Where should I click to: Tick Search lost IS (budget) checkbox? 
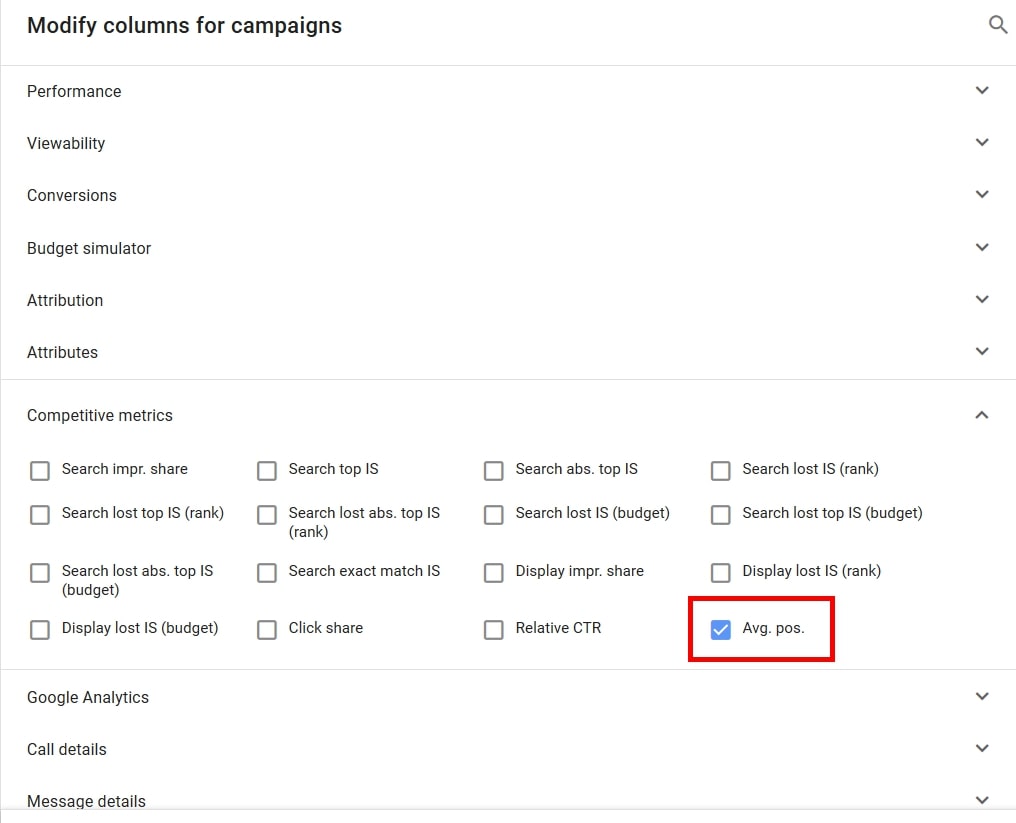coord(494,515)
